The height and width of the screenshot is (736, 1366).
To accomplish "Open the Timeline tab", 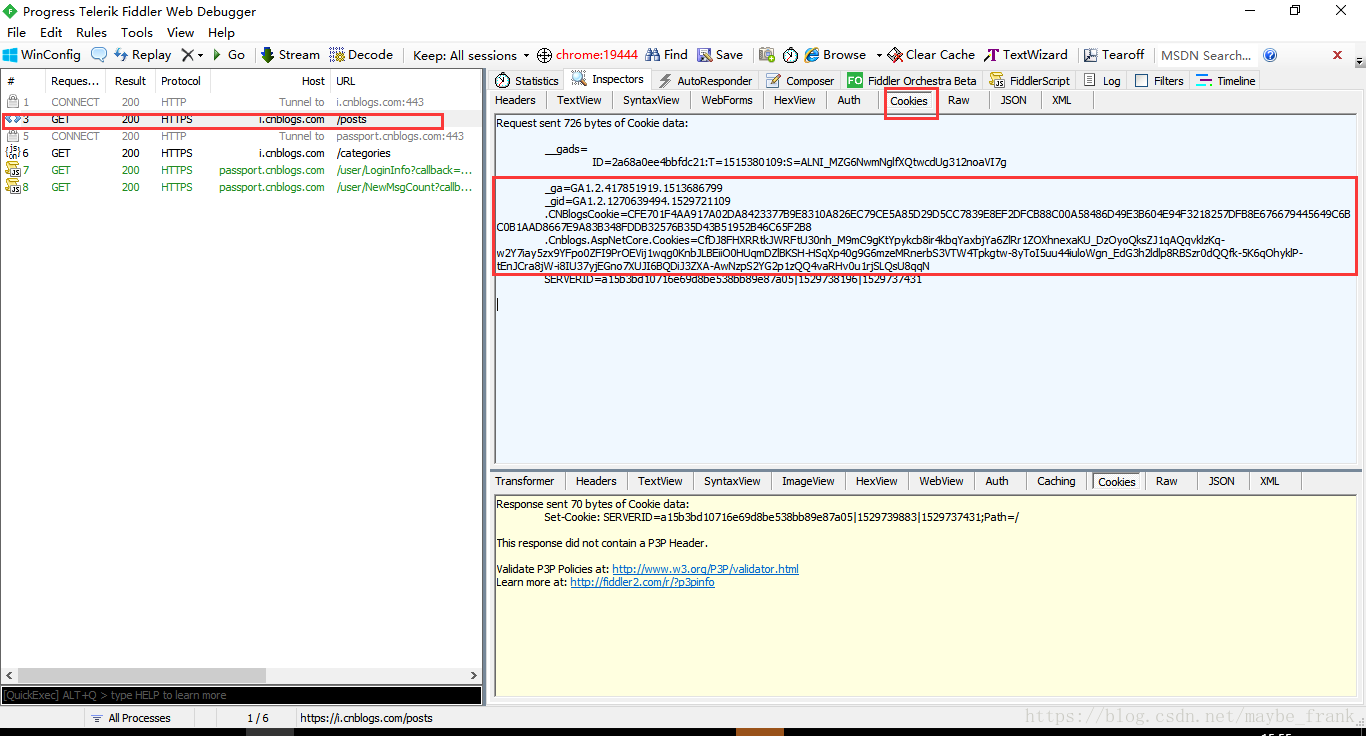I will [x=1226, y=81].
